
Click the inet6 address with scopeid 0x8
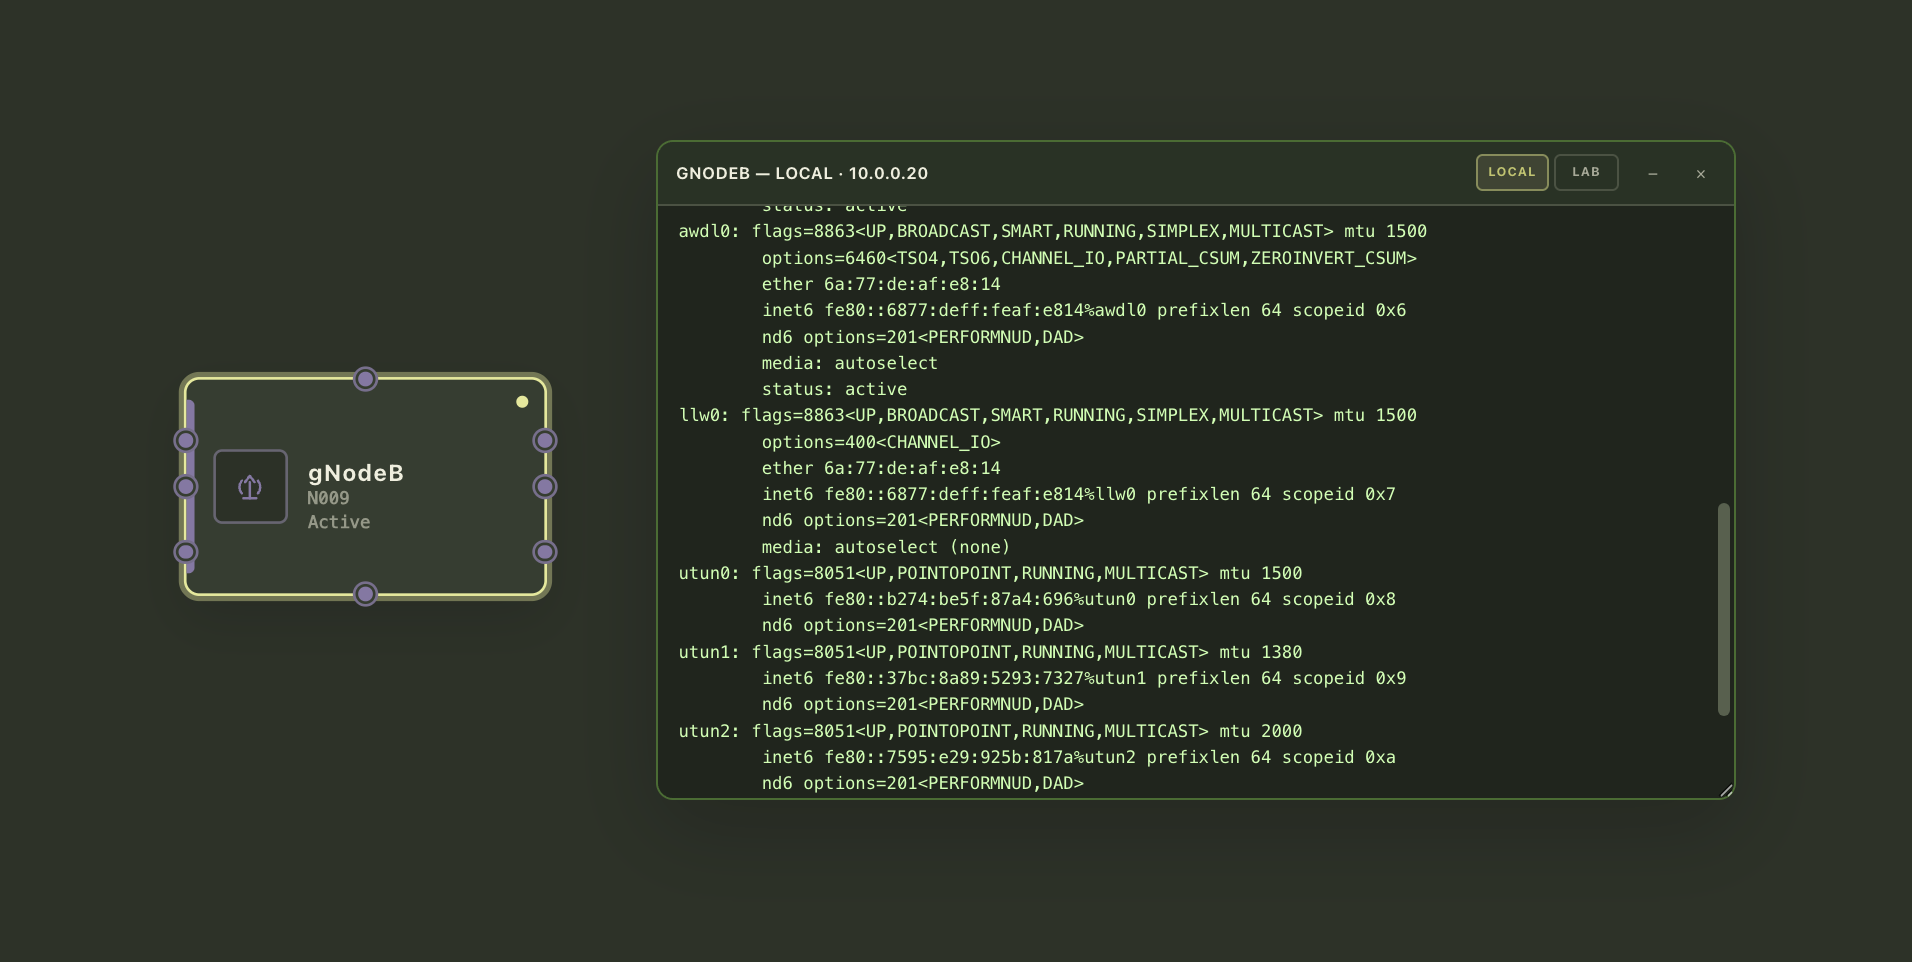tap(1079, 599)
